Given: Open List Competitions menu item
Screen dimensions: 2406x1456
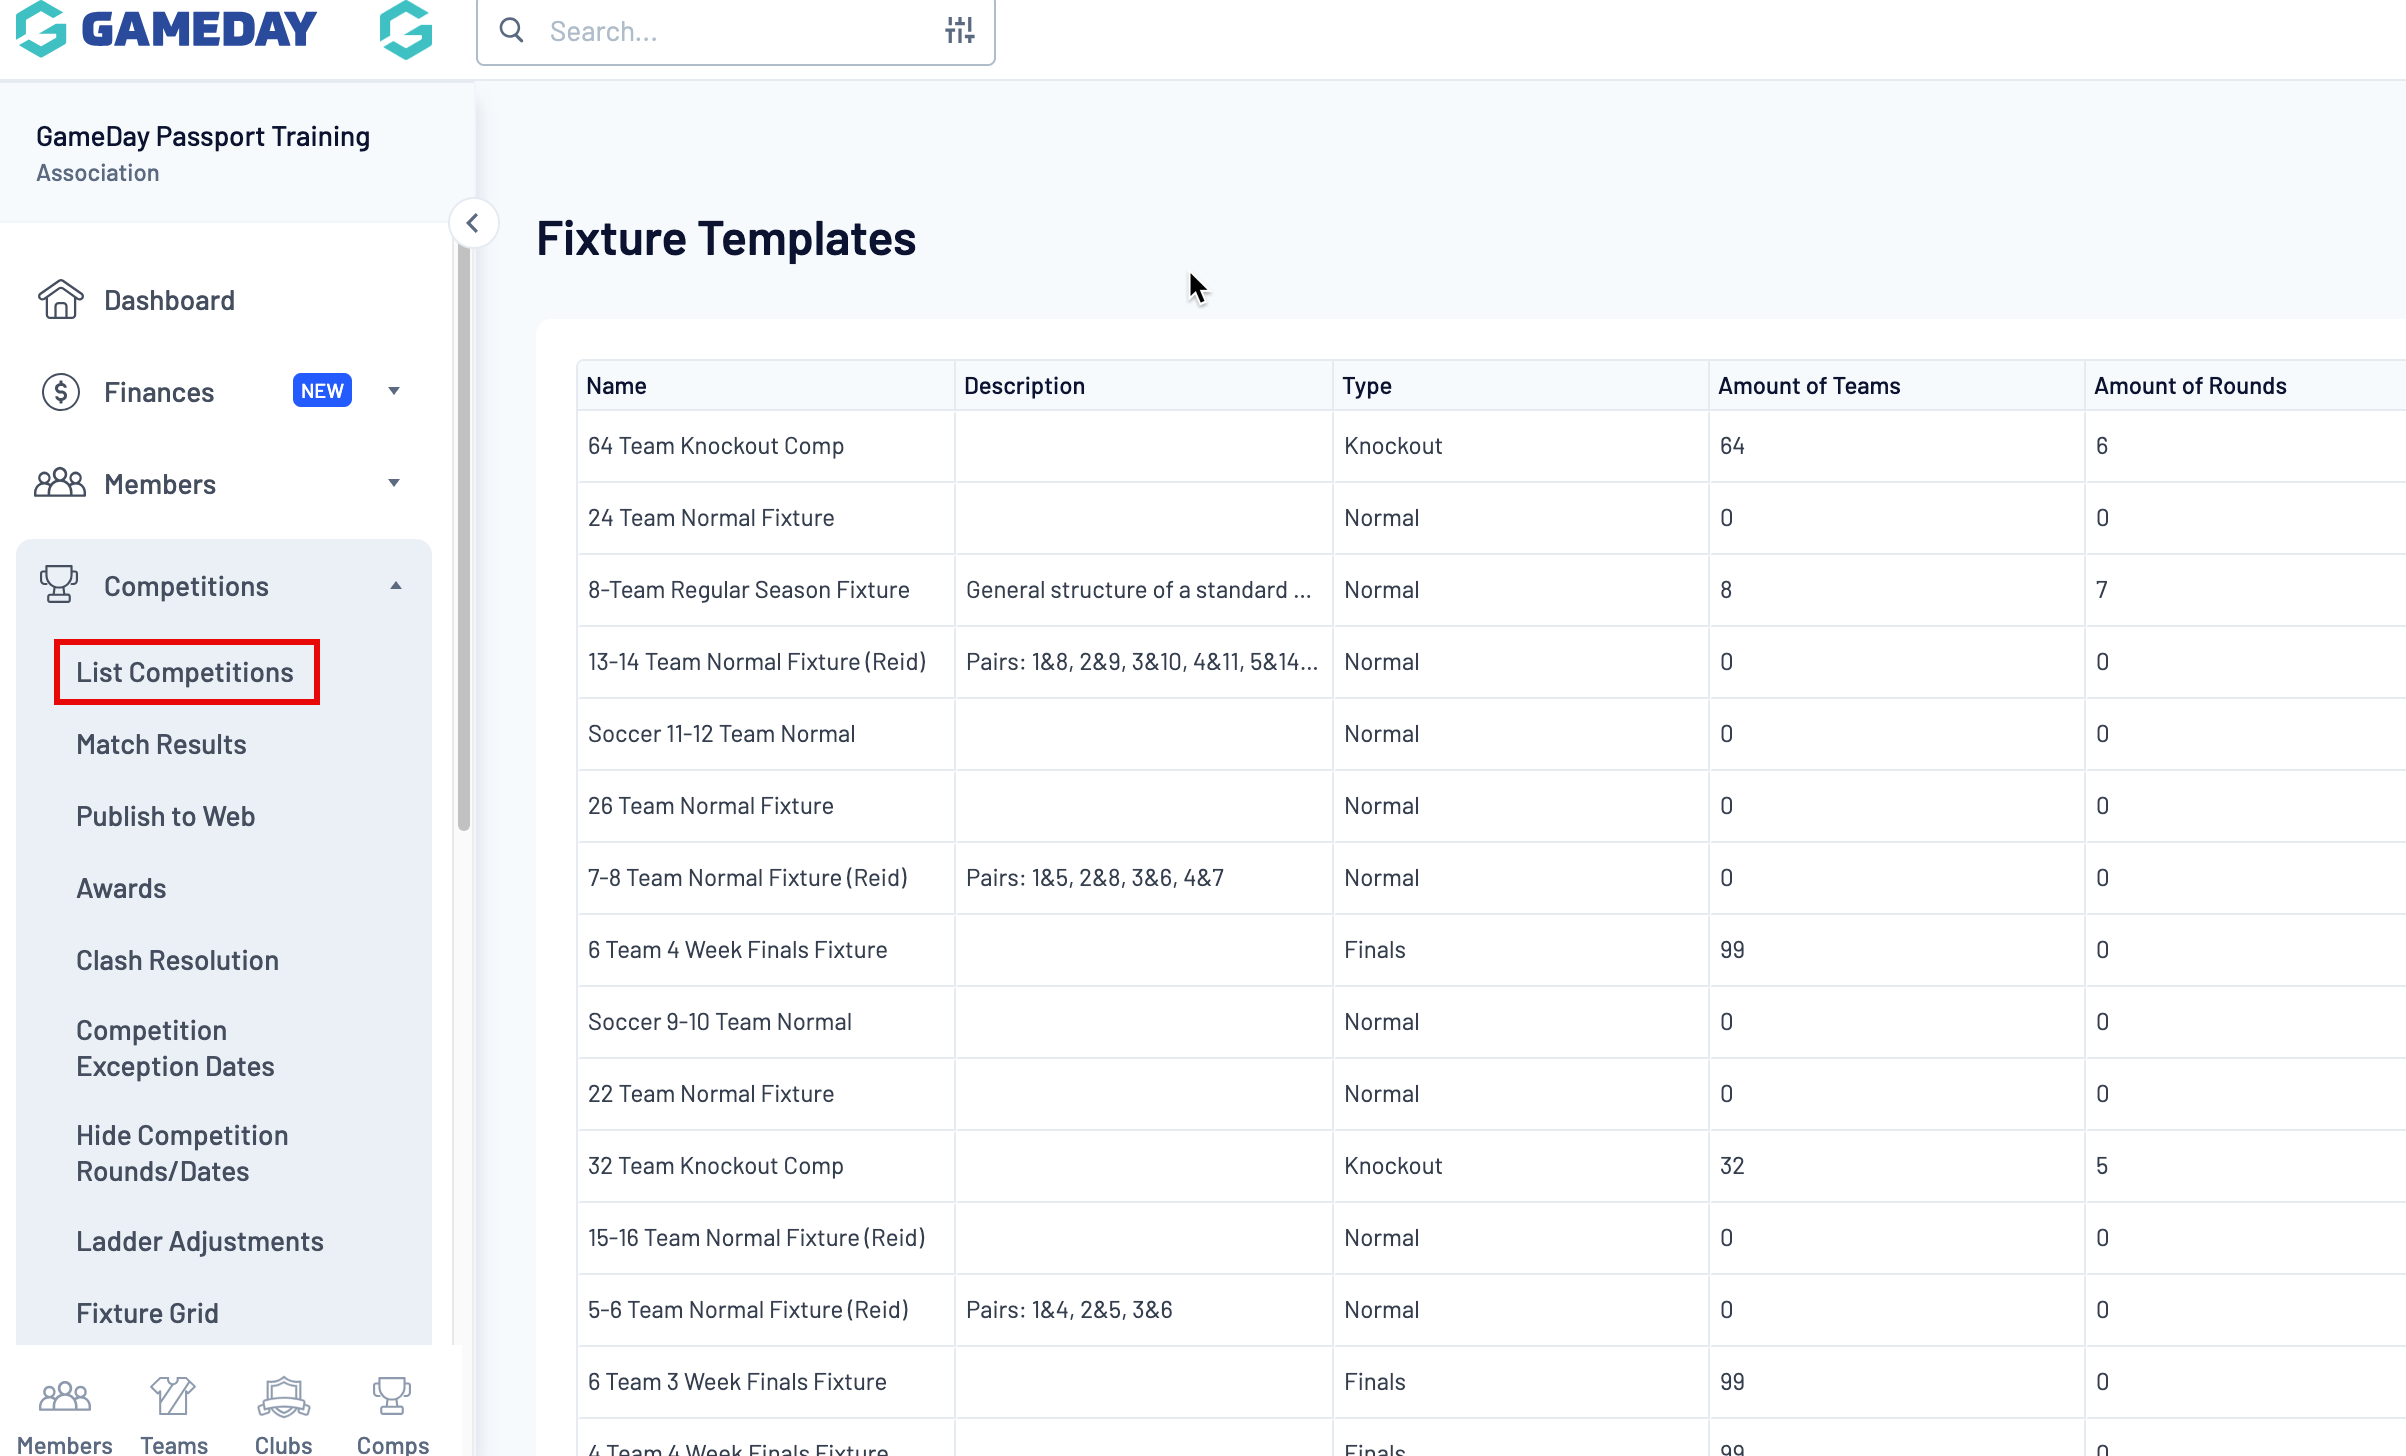Looking at the screenshot, I should (186, 672).
